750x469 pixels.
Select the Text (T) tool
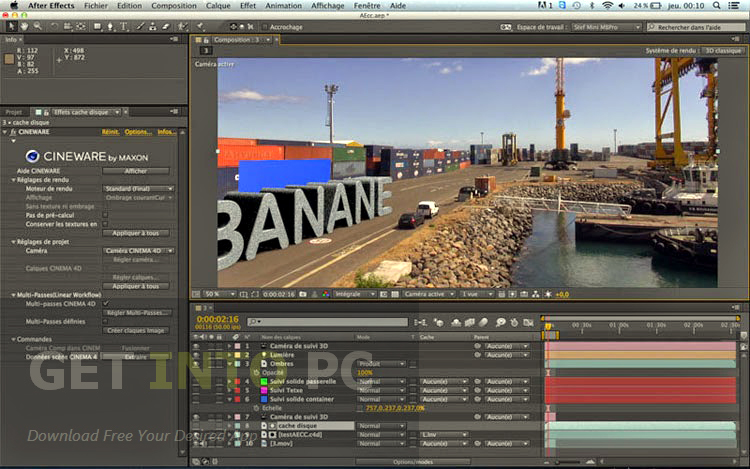coord(123,27)
